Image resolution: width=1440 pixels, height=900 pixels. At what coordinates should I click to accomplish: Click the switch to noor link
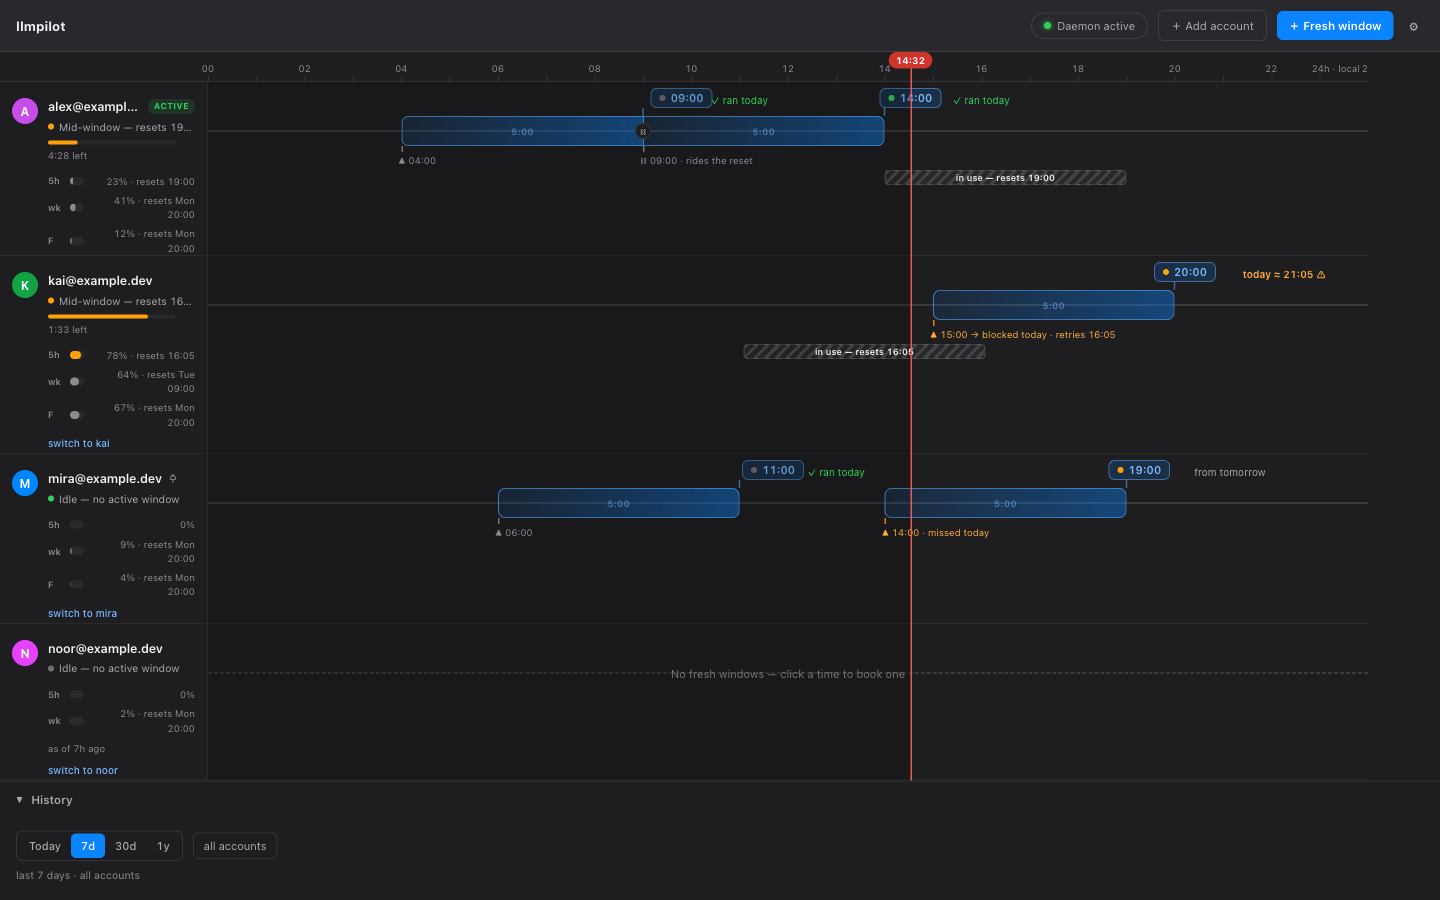click(x=83, y=771)
